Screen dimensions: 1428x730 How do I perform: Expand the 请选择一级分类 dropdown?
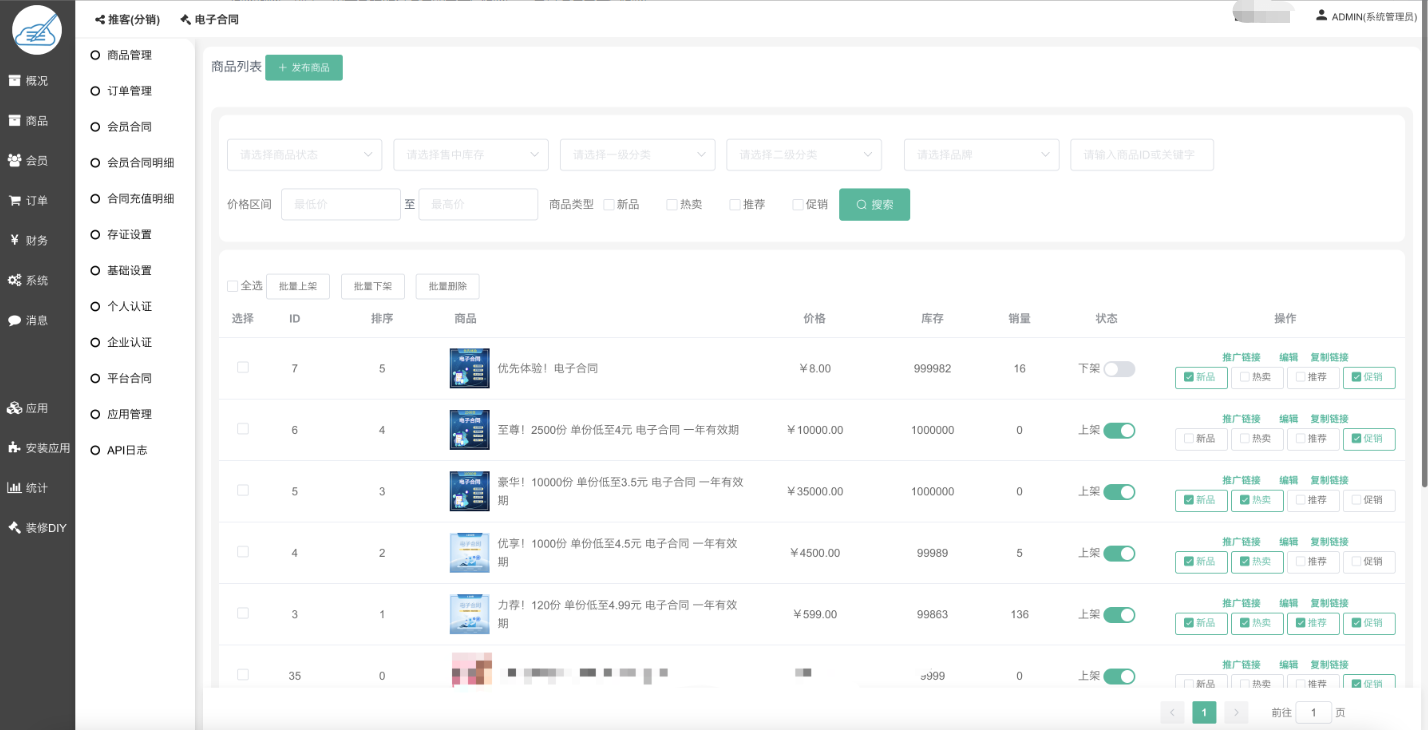(x=637, y=155)
